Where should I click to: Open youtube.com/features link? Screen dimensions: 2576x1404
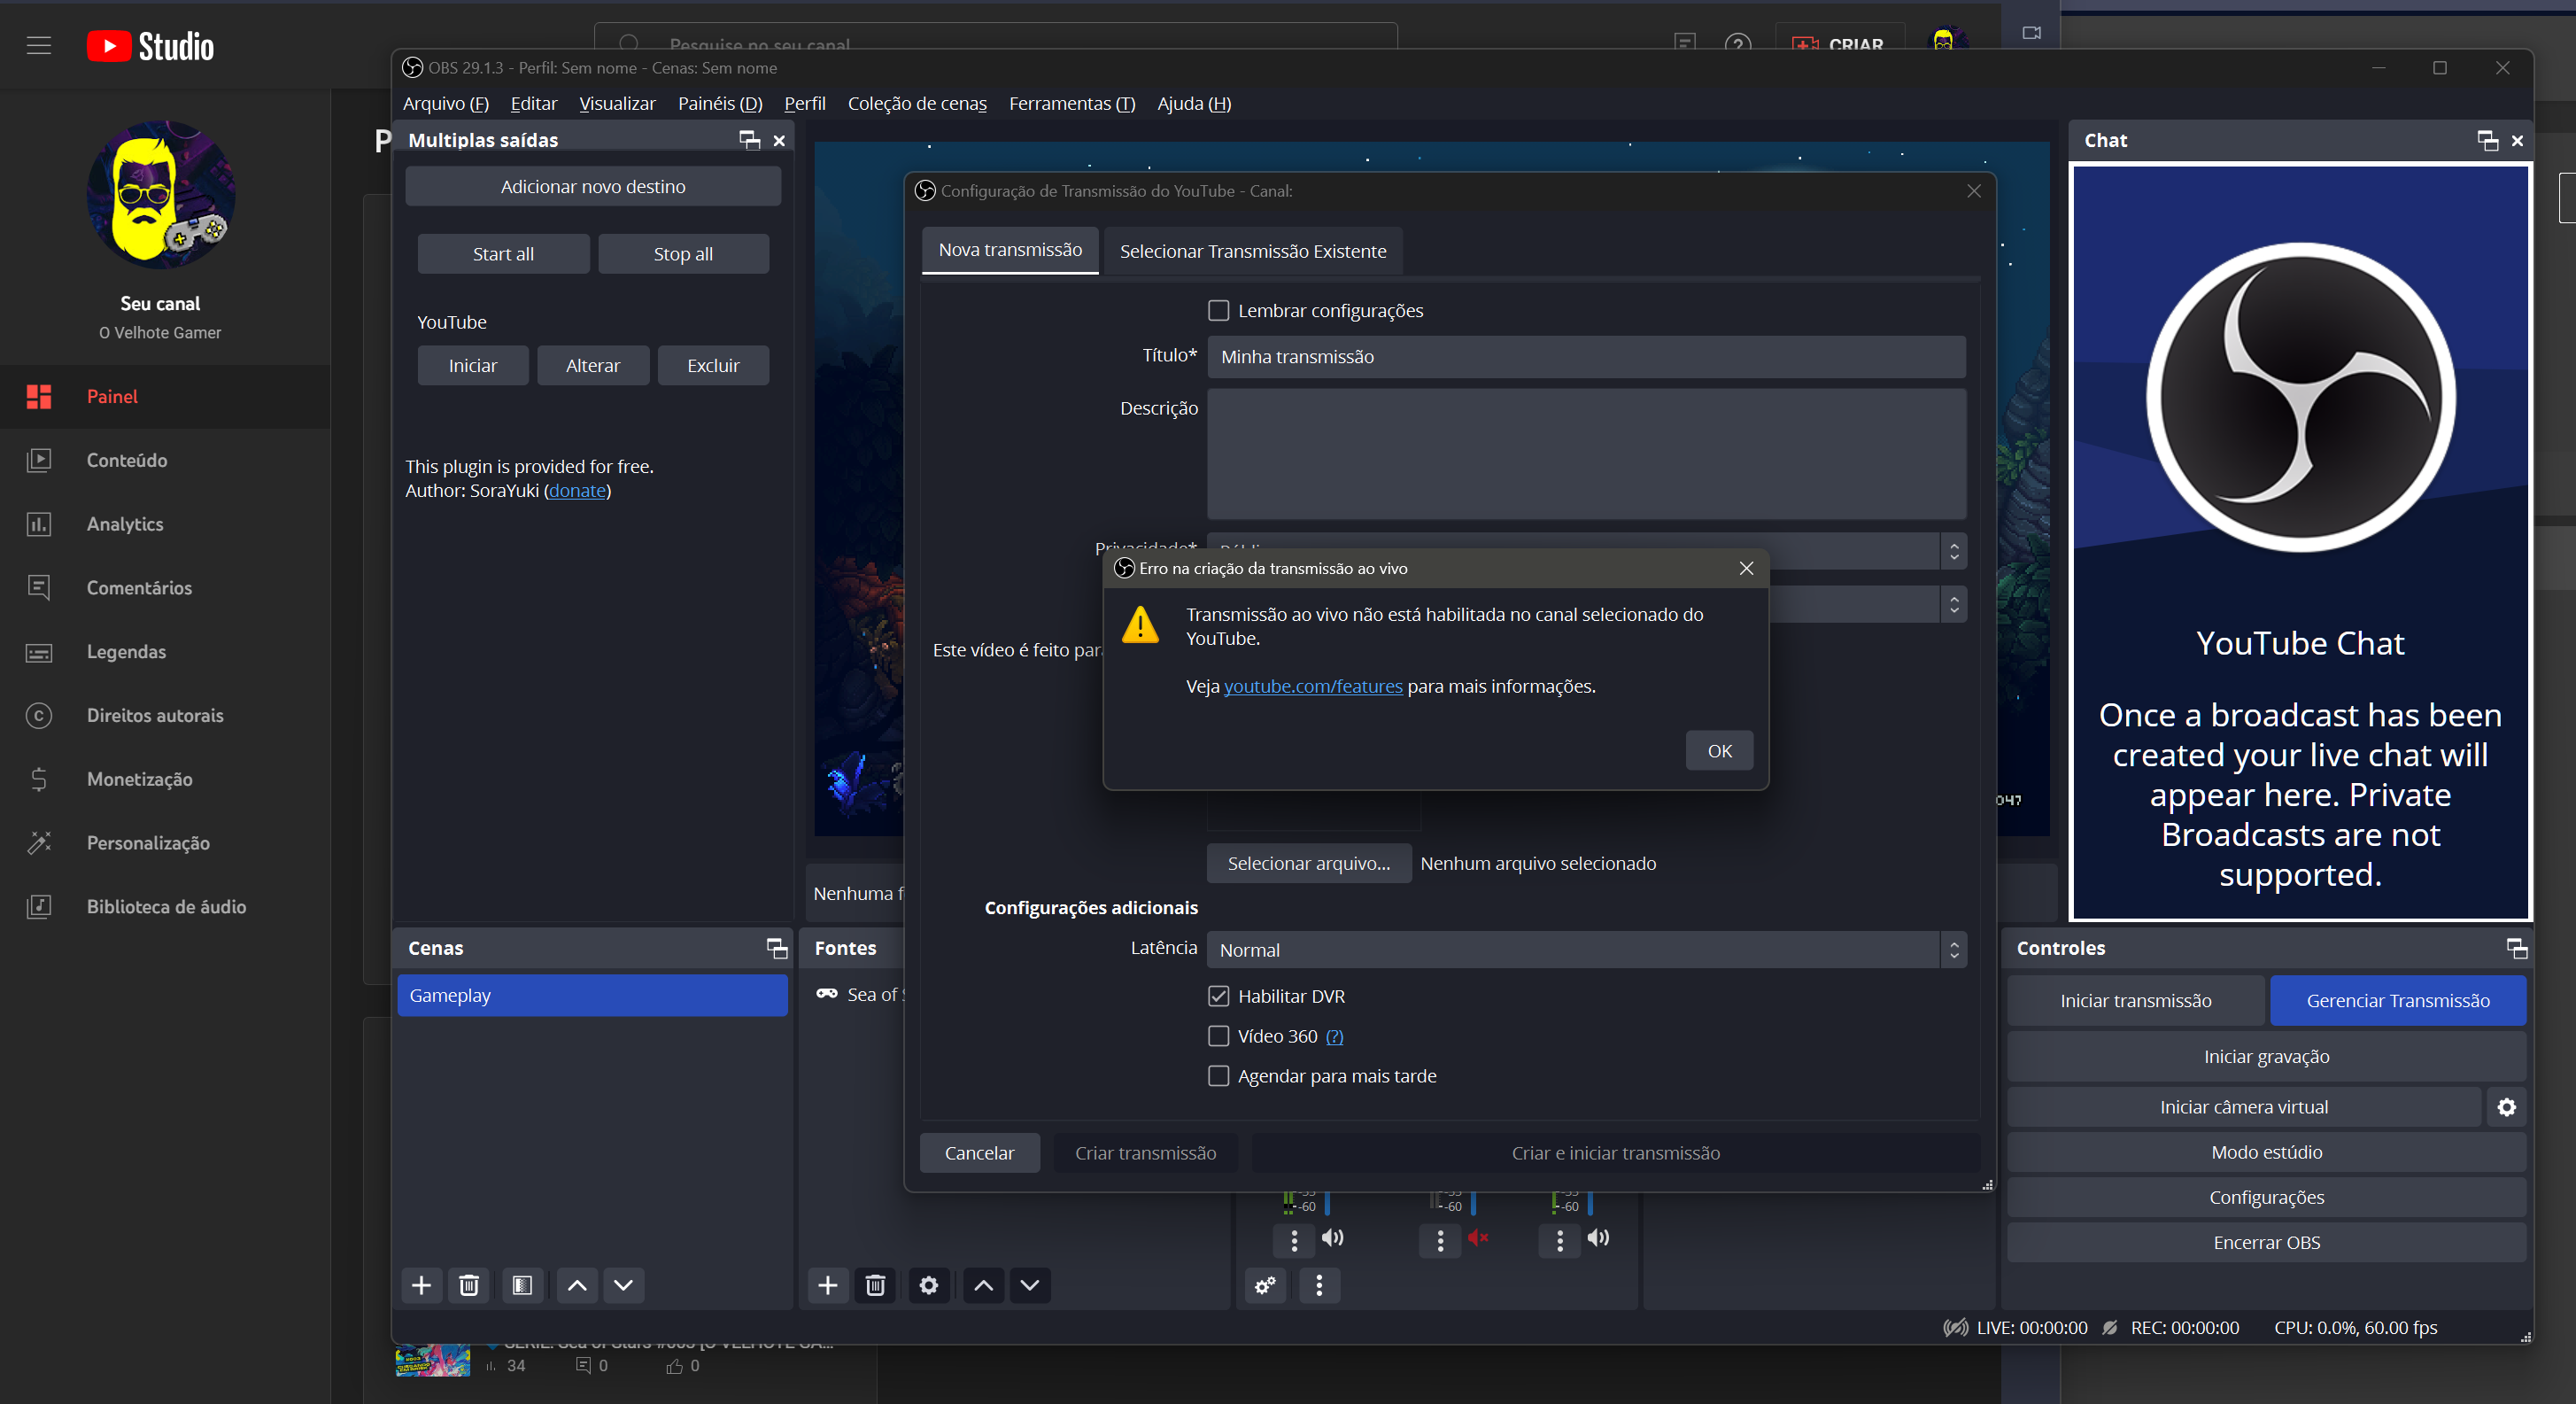[x=1313, y=686]
